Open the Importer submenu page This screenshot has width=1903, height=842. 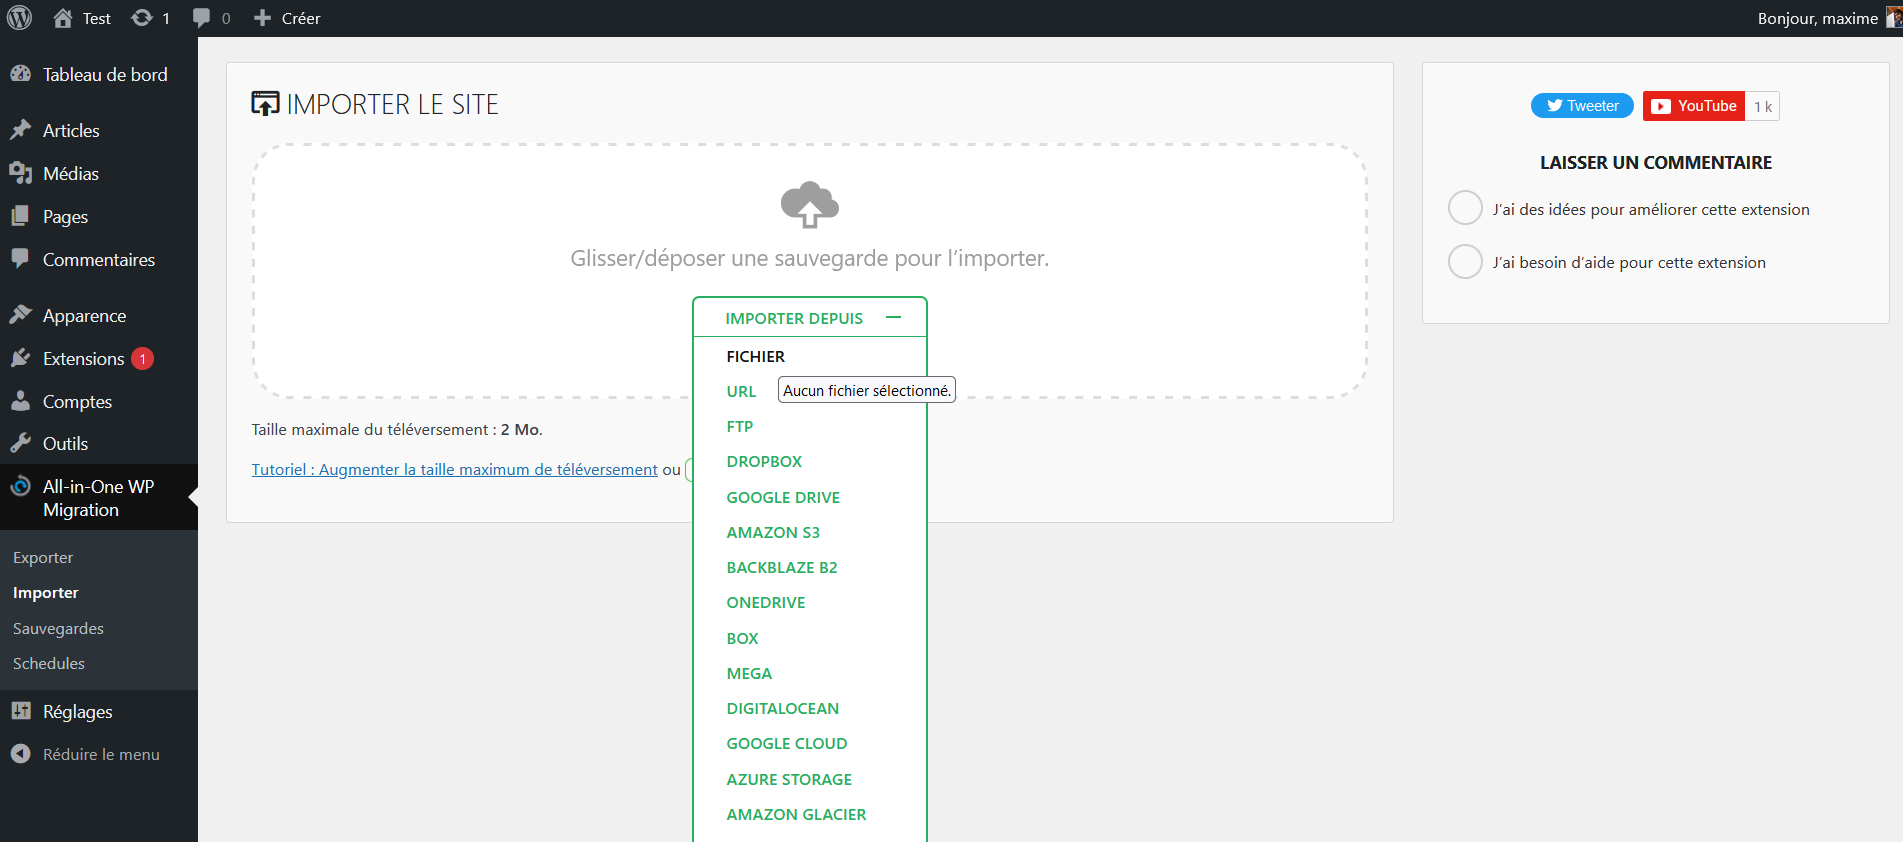point(46,592)
